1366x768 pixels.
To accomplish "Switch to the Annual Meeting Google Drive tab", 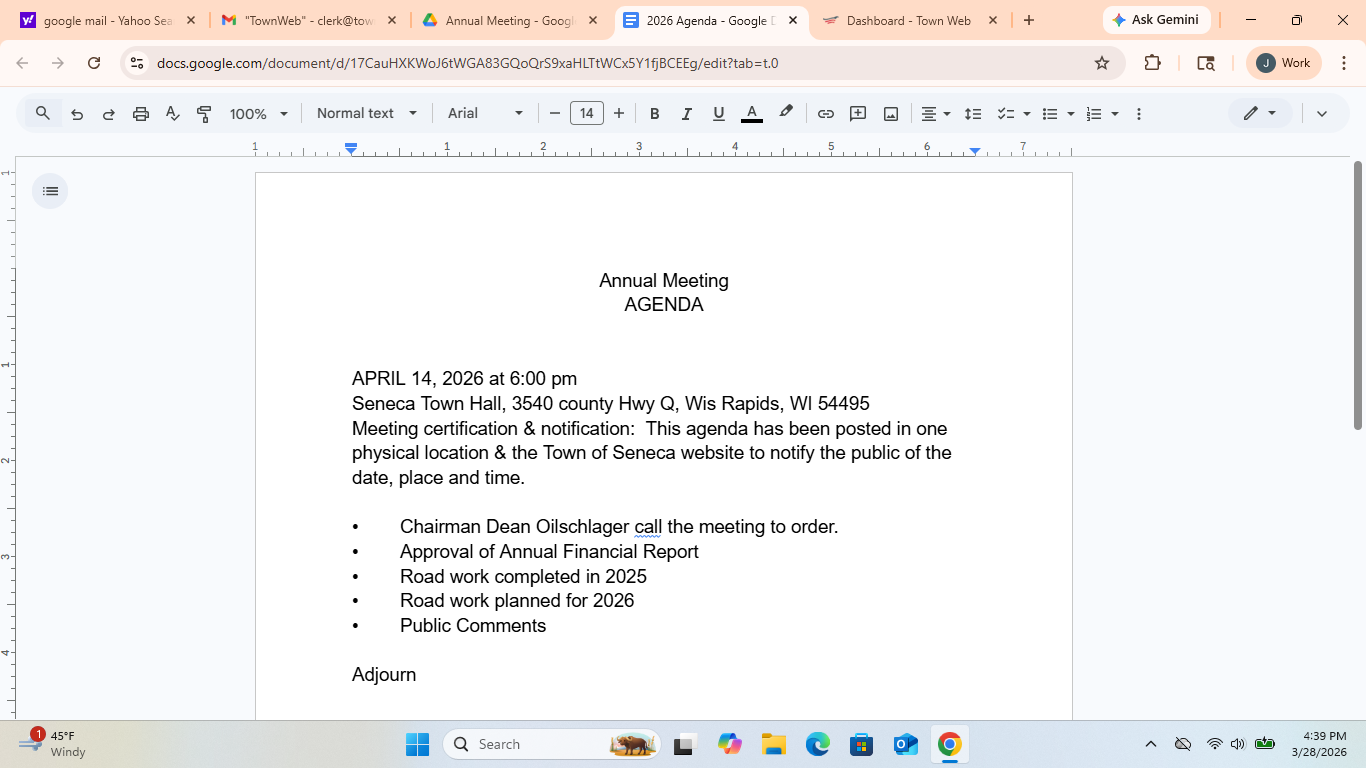I will (x=510, y=20).
